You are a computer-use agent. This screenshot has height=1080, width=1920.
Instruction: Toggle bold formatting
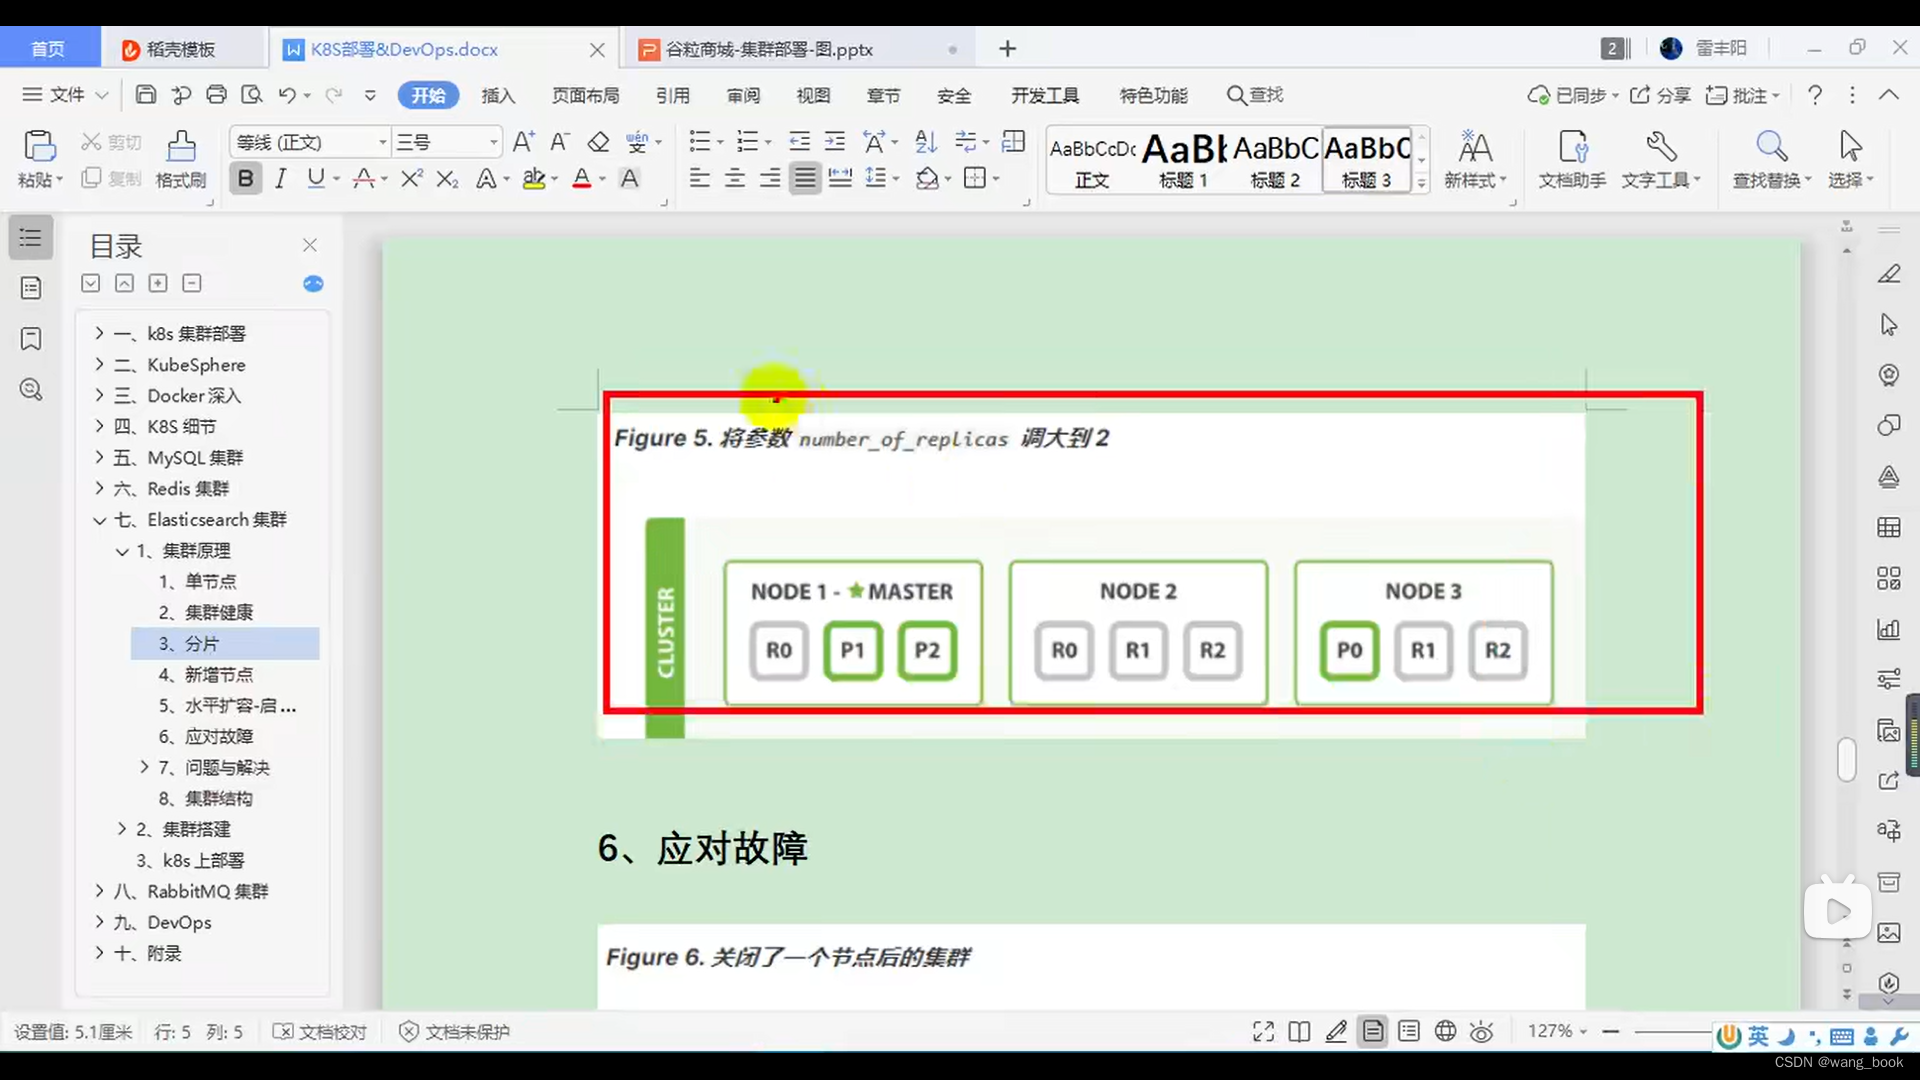point(245,177)
